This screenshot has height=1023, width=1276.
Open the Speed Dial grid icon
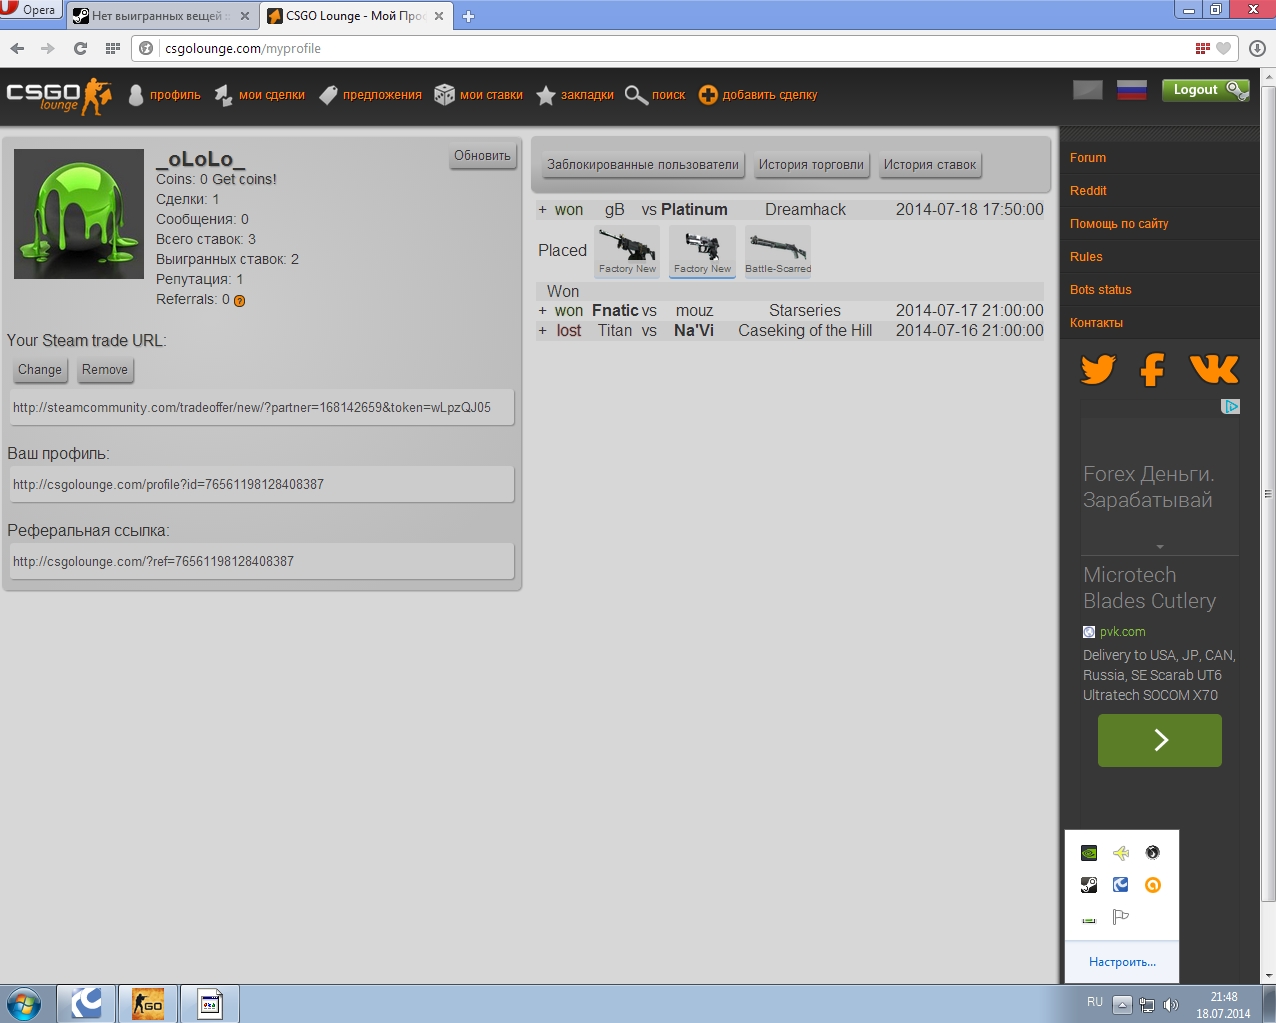(112, 48)
